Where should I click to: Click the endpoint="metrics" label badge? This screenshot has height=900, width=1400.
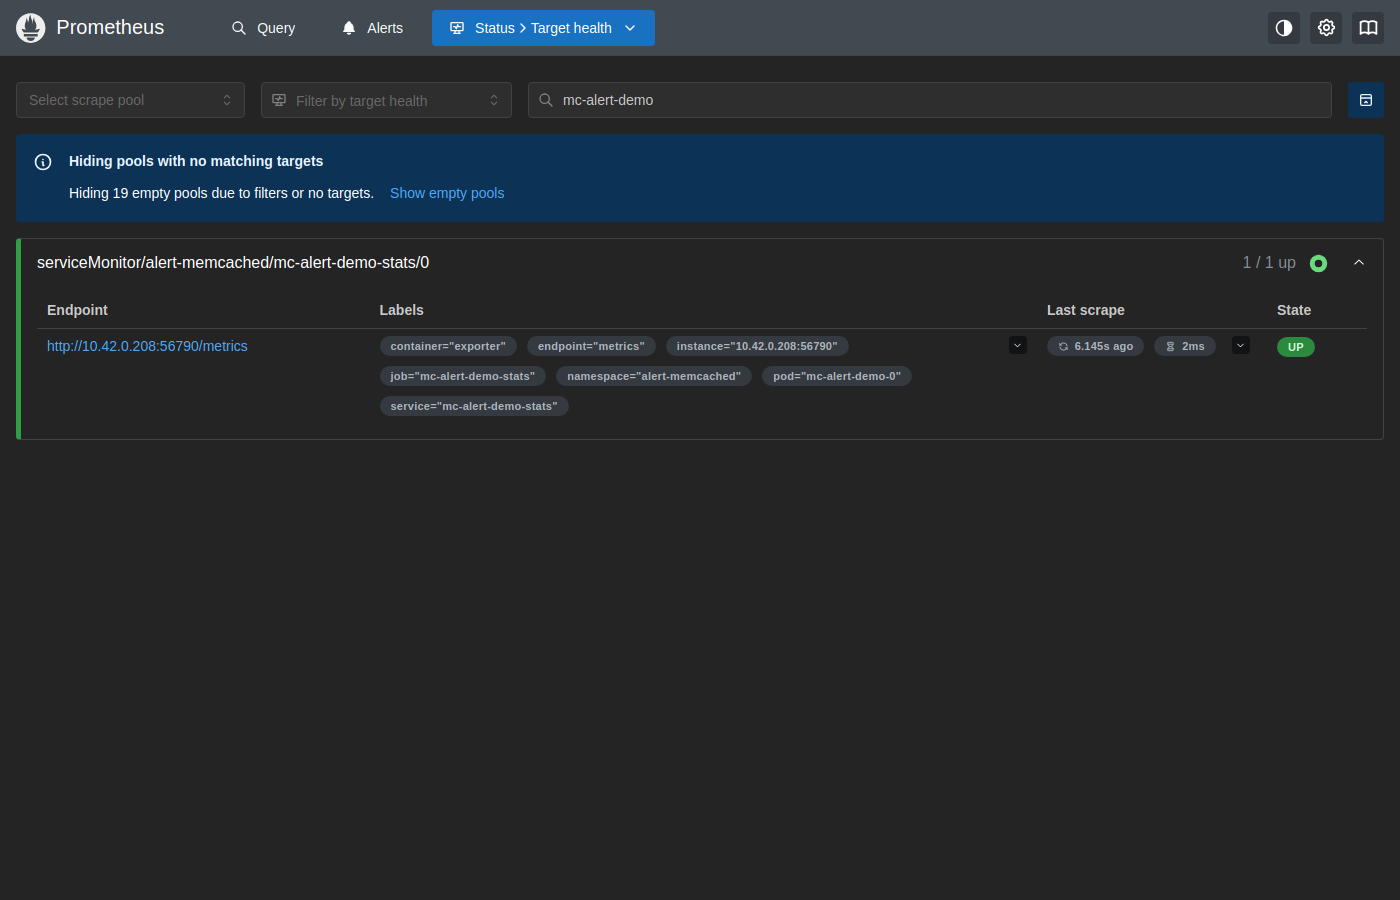[591, 346]
